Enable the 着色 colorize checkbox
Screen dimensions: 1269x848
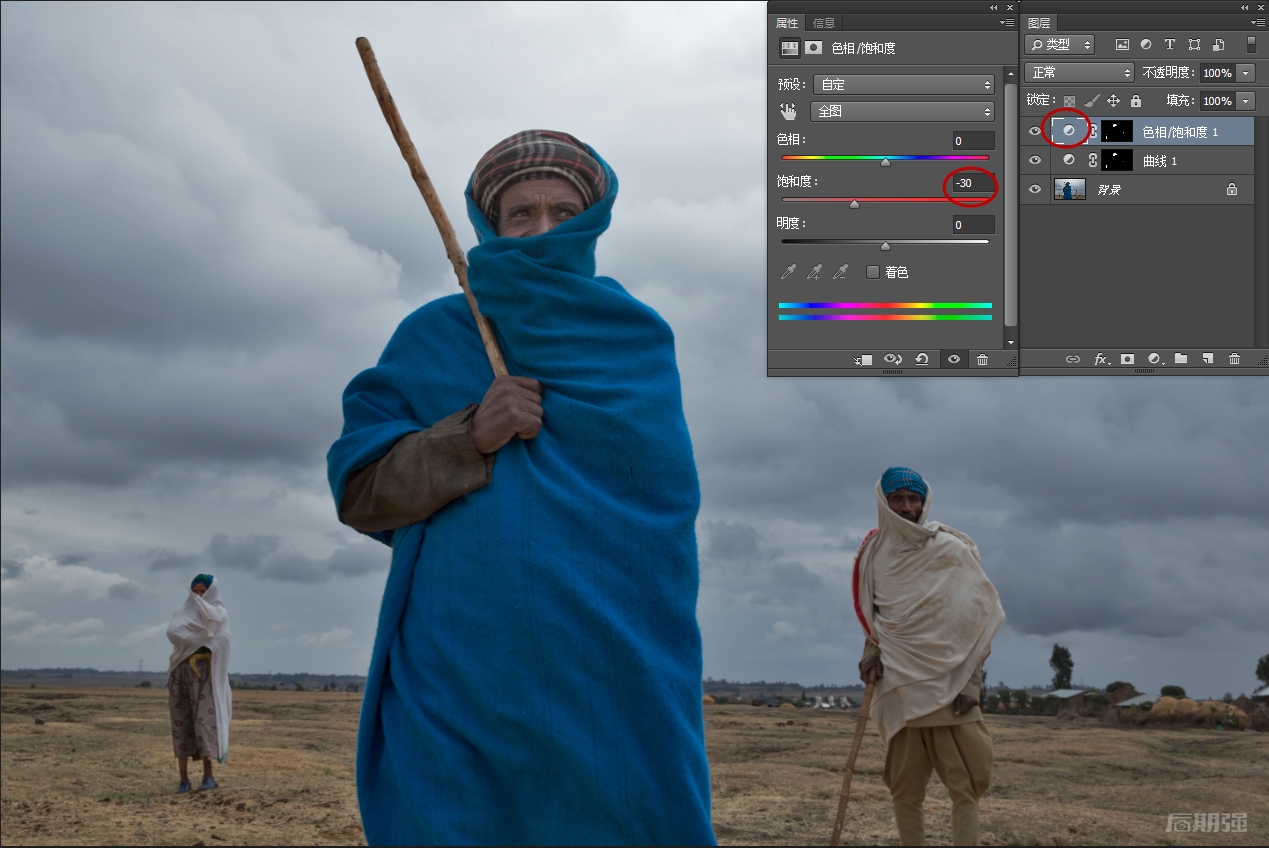[x=873, y=272]
